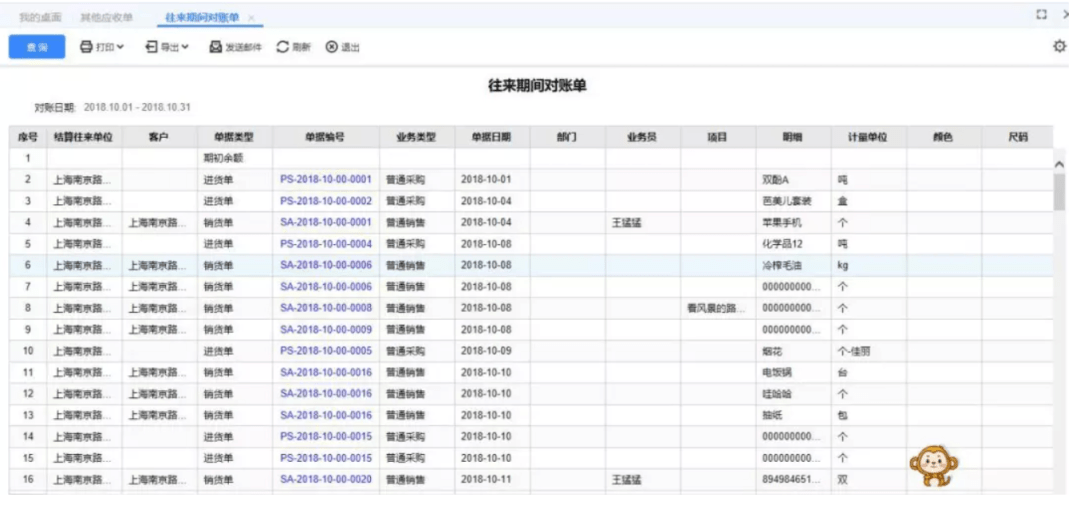Expand the 打印 dropdown arrow
Screen dimensions: 1080x517
tap(120, 47)
